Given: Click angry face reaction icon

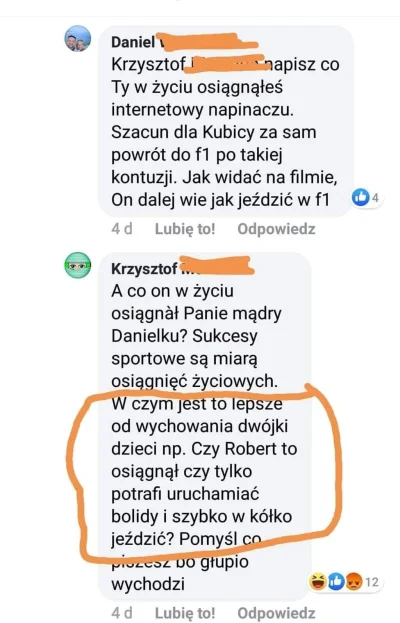Looking at the screenshot, I should [354, 582].
